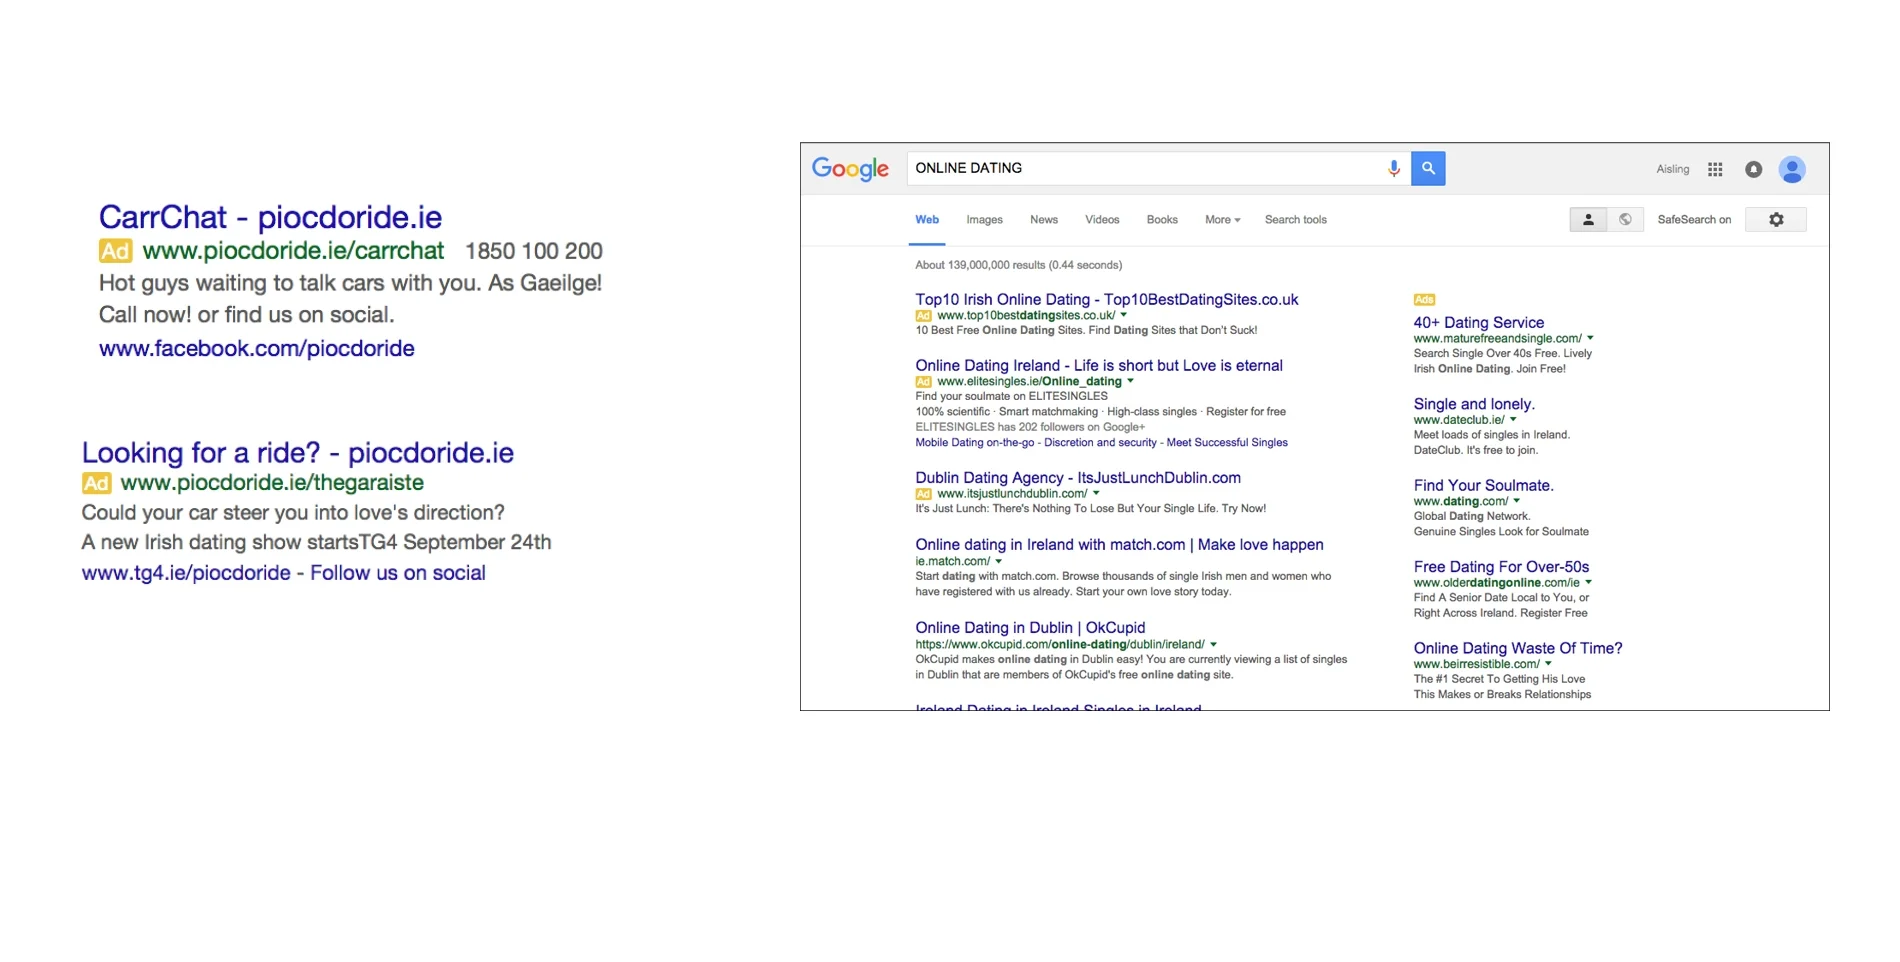Click the Google logo
The height and width of the screenshot is (962, 1900).
click(850, 169)
